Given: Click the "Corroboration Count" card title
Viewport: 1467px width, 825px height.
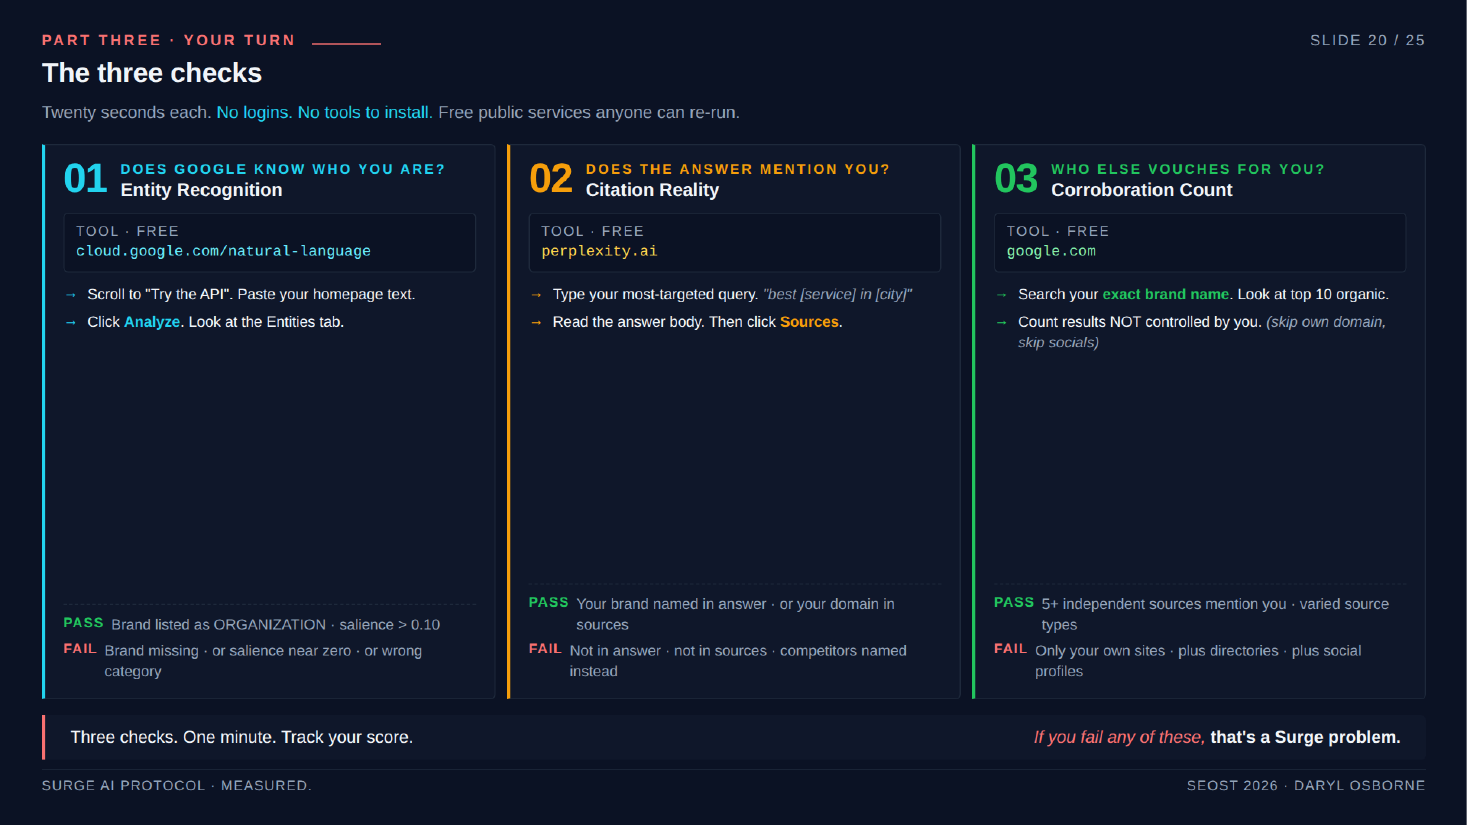Looking at the screenshot, I should click(1142, 190).
